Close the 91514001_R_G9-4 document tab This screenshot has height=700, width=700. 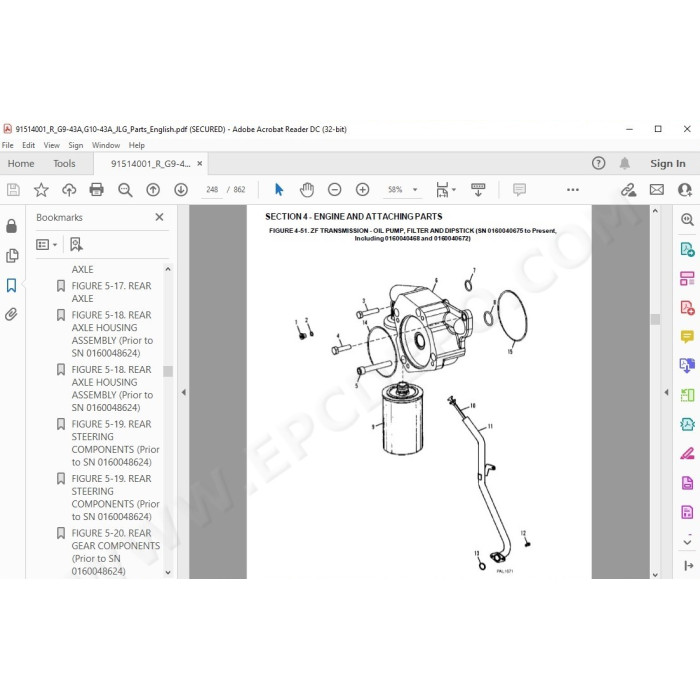click(x=200, y=163)
